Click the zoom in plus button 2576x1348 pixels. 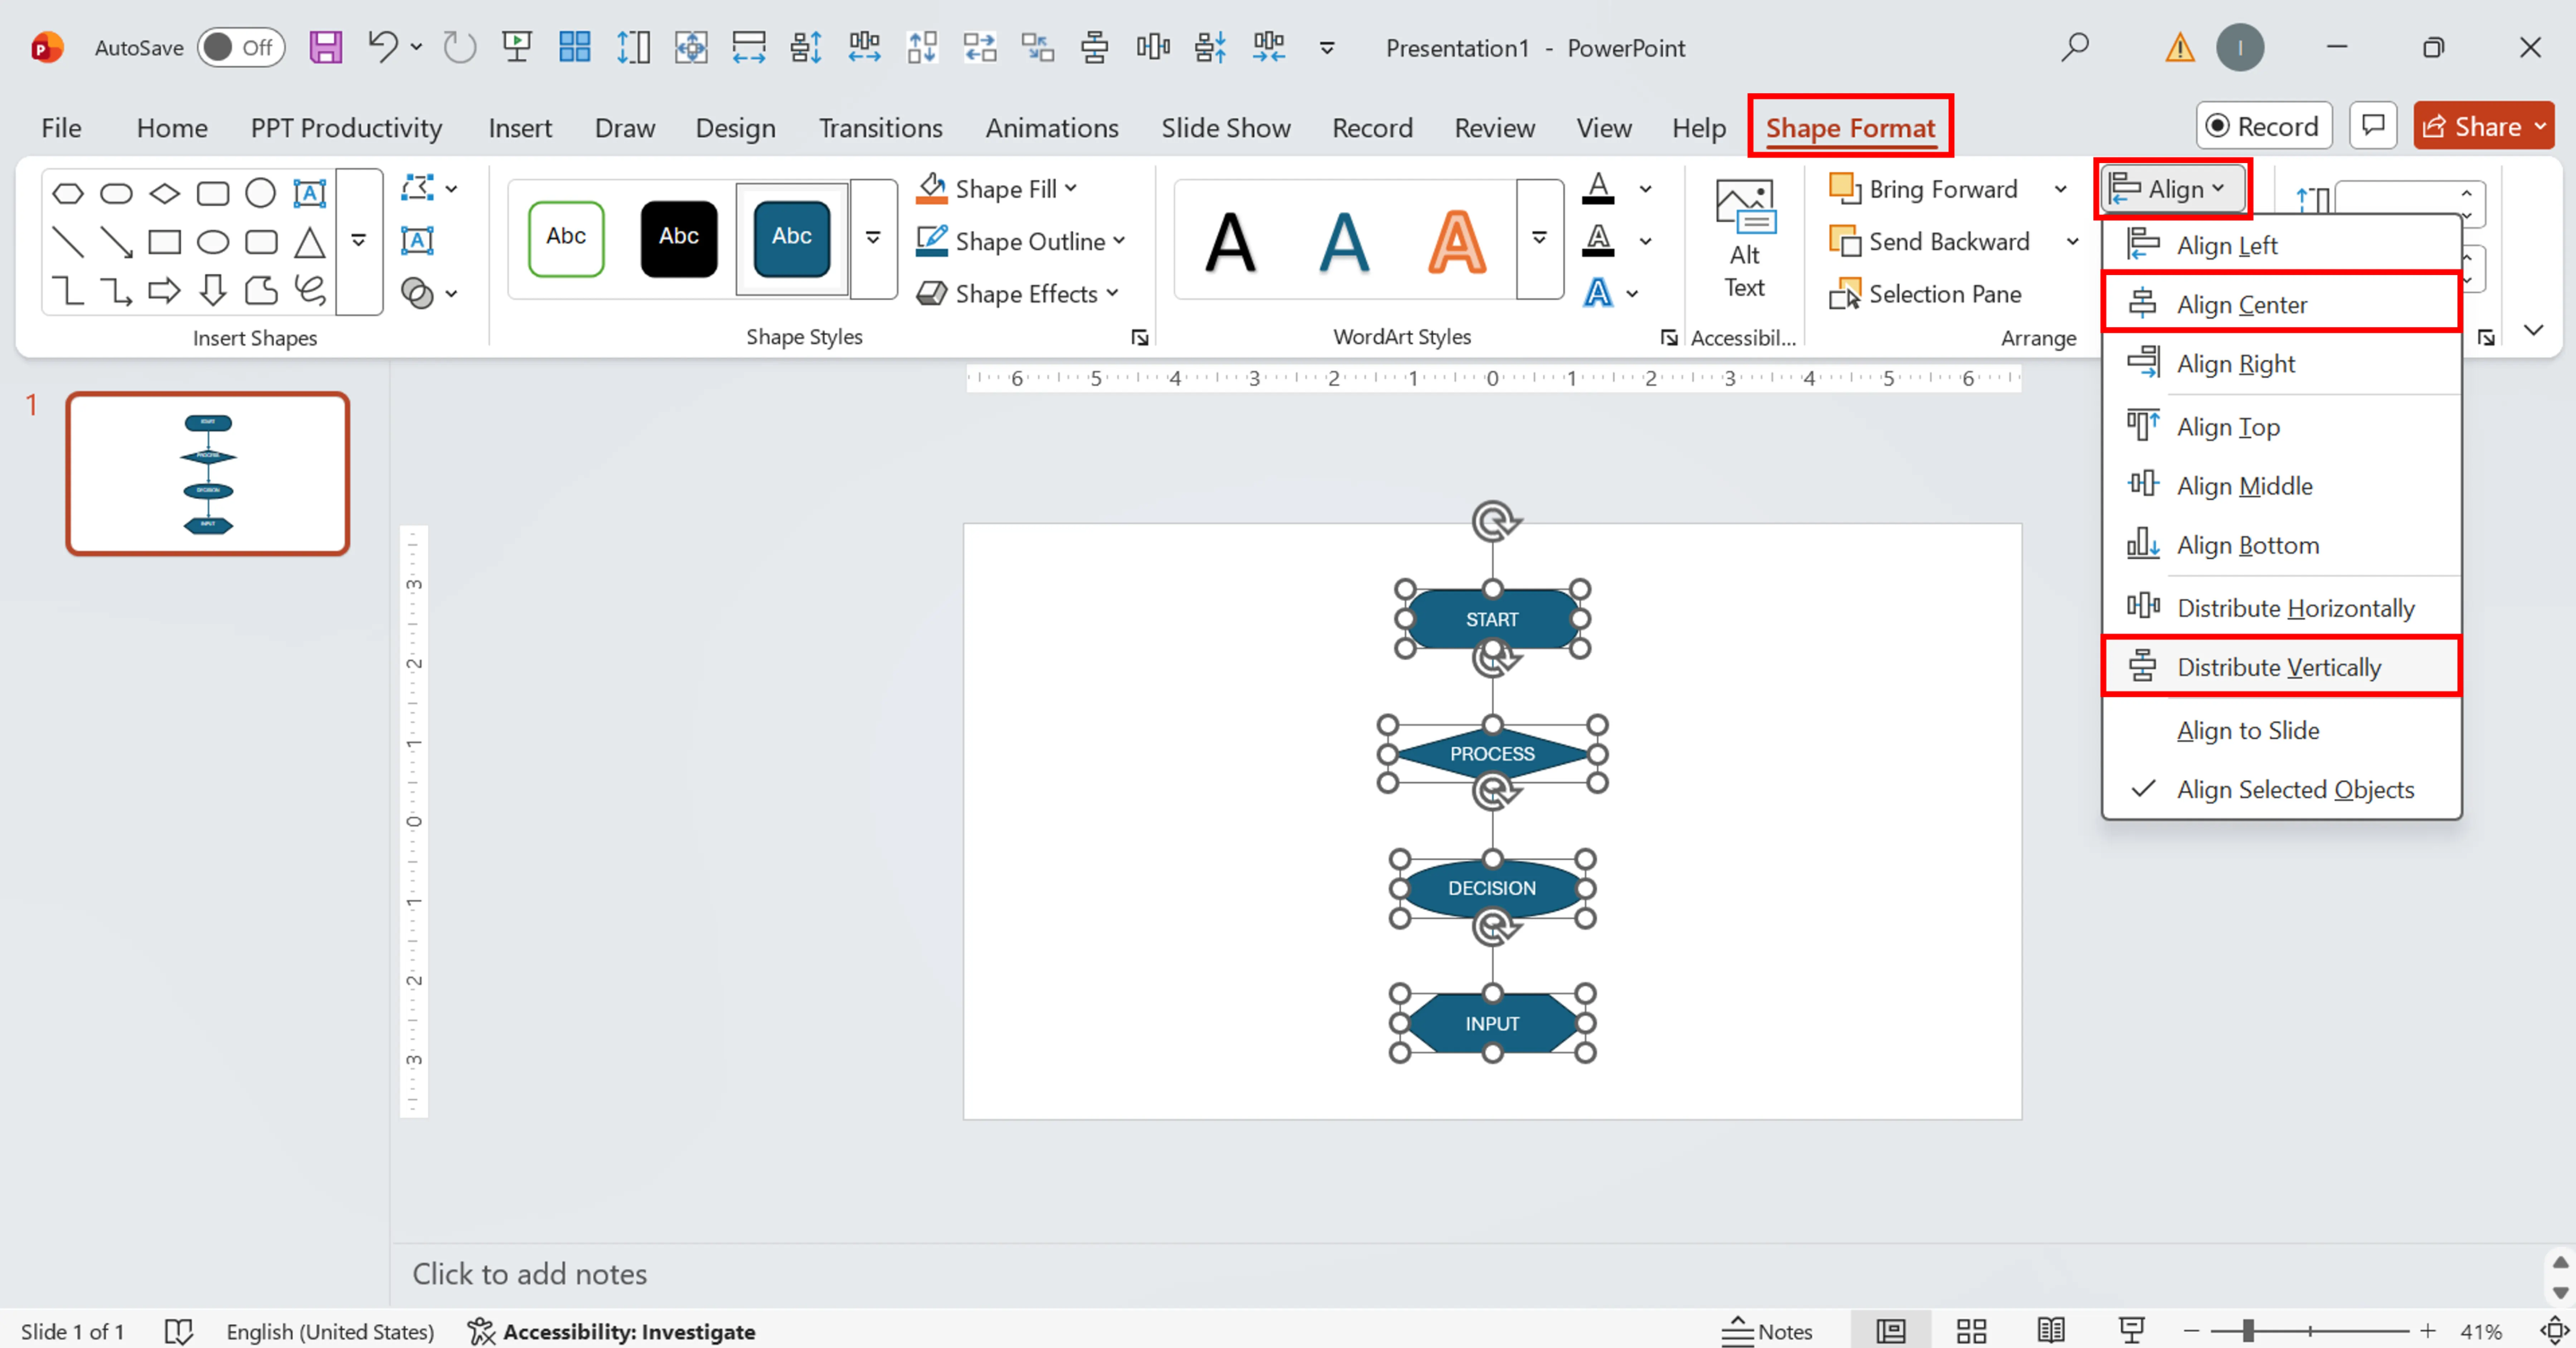coord(2428,1331)
